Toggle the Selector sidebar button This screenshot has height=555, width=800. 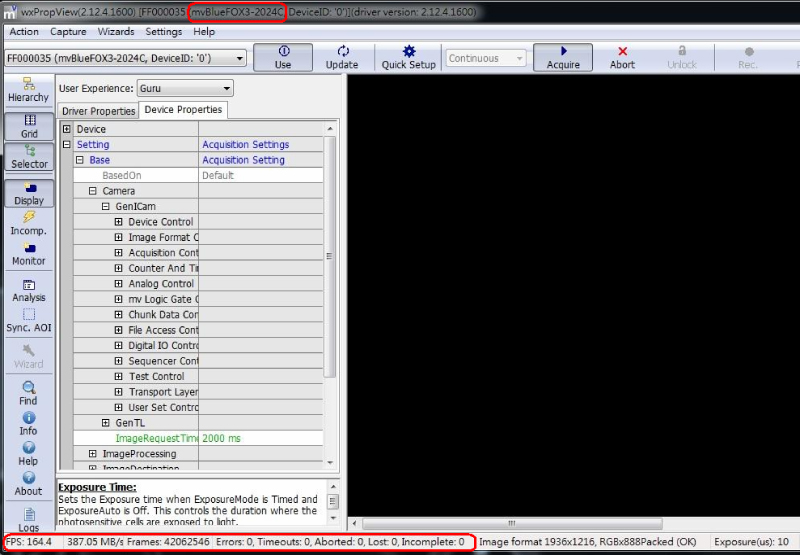(29, 157)
